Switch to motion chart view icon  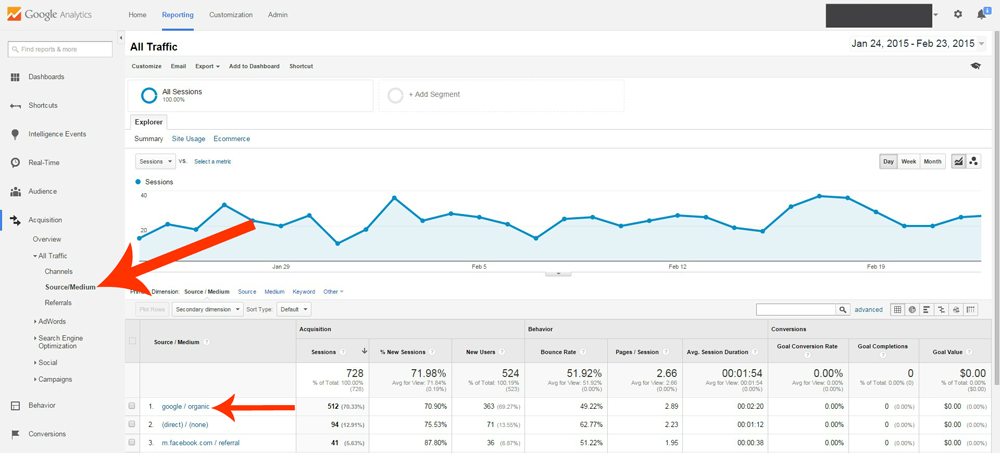click(x=974, y=161)
